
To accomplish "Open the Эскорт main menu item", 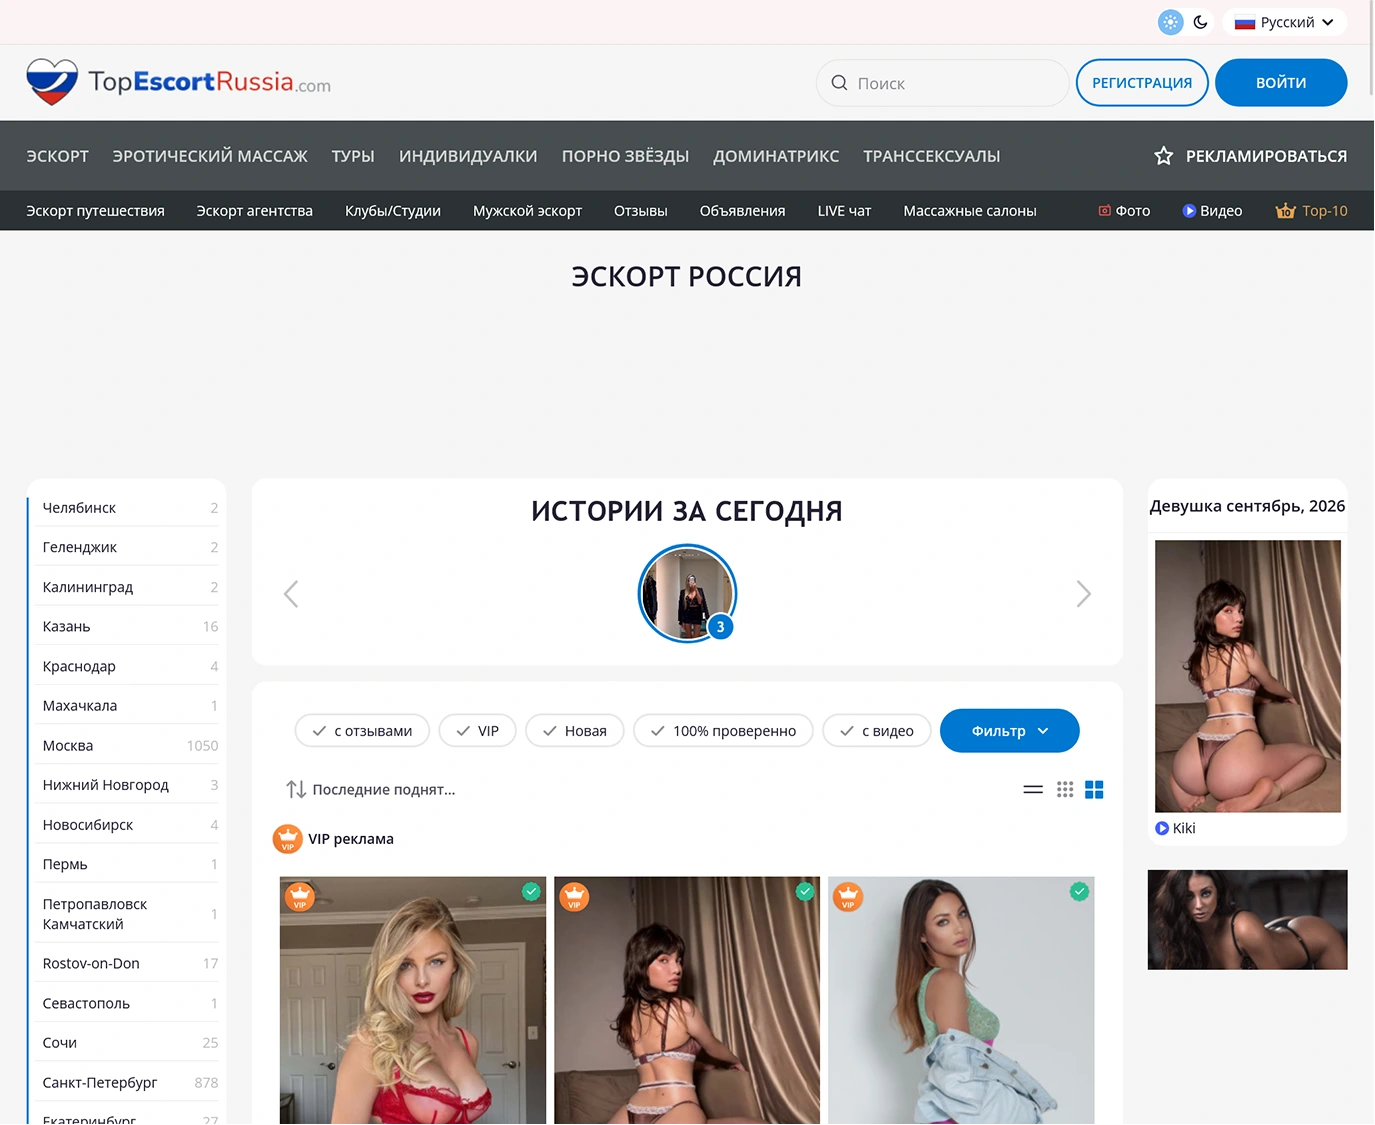I will click(x=58, y=156).
